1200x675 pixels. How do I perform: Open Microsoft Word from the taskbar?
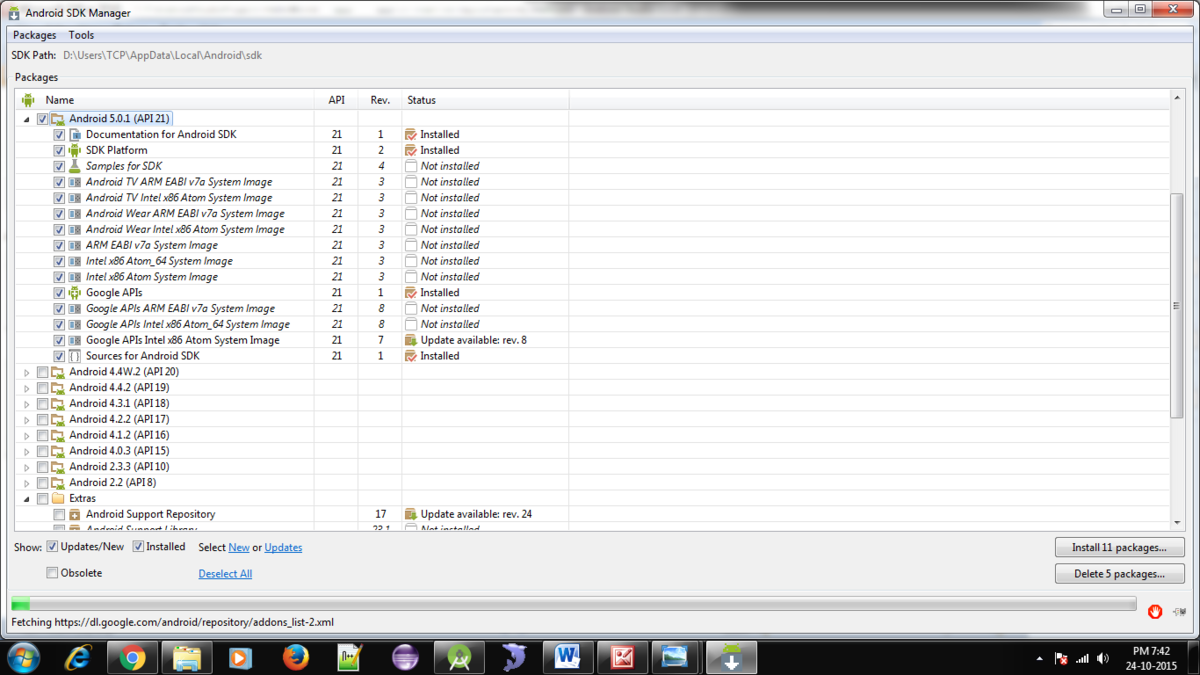click(x=568, y=657)
